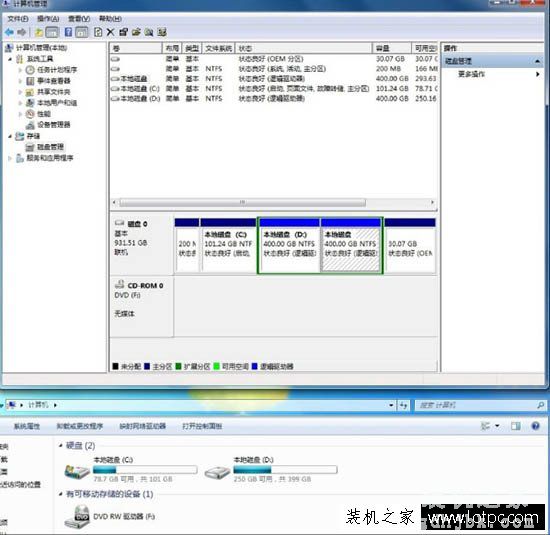Image resolution: width=550 pixels, height=535 pixels.
Task: Select the 本地磁盘 (D:) row in the volume list
Action: (274, 99)
